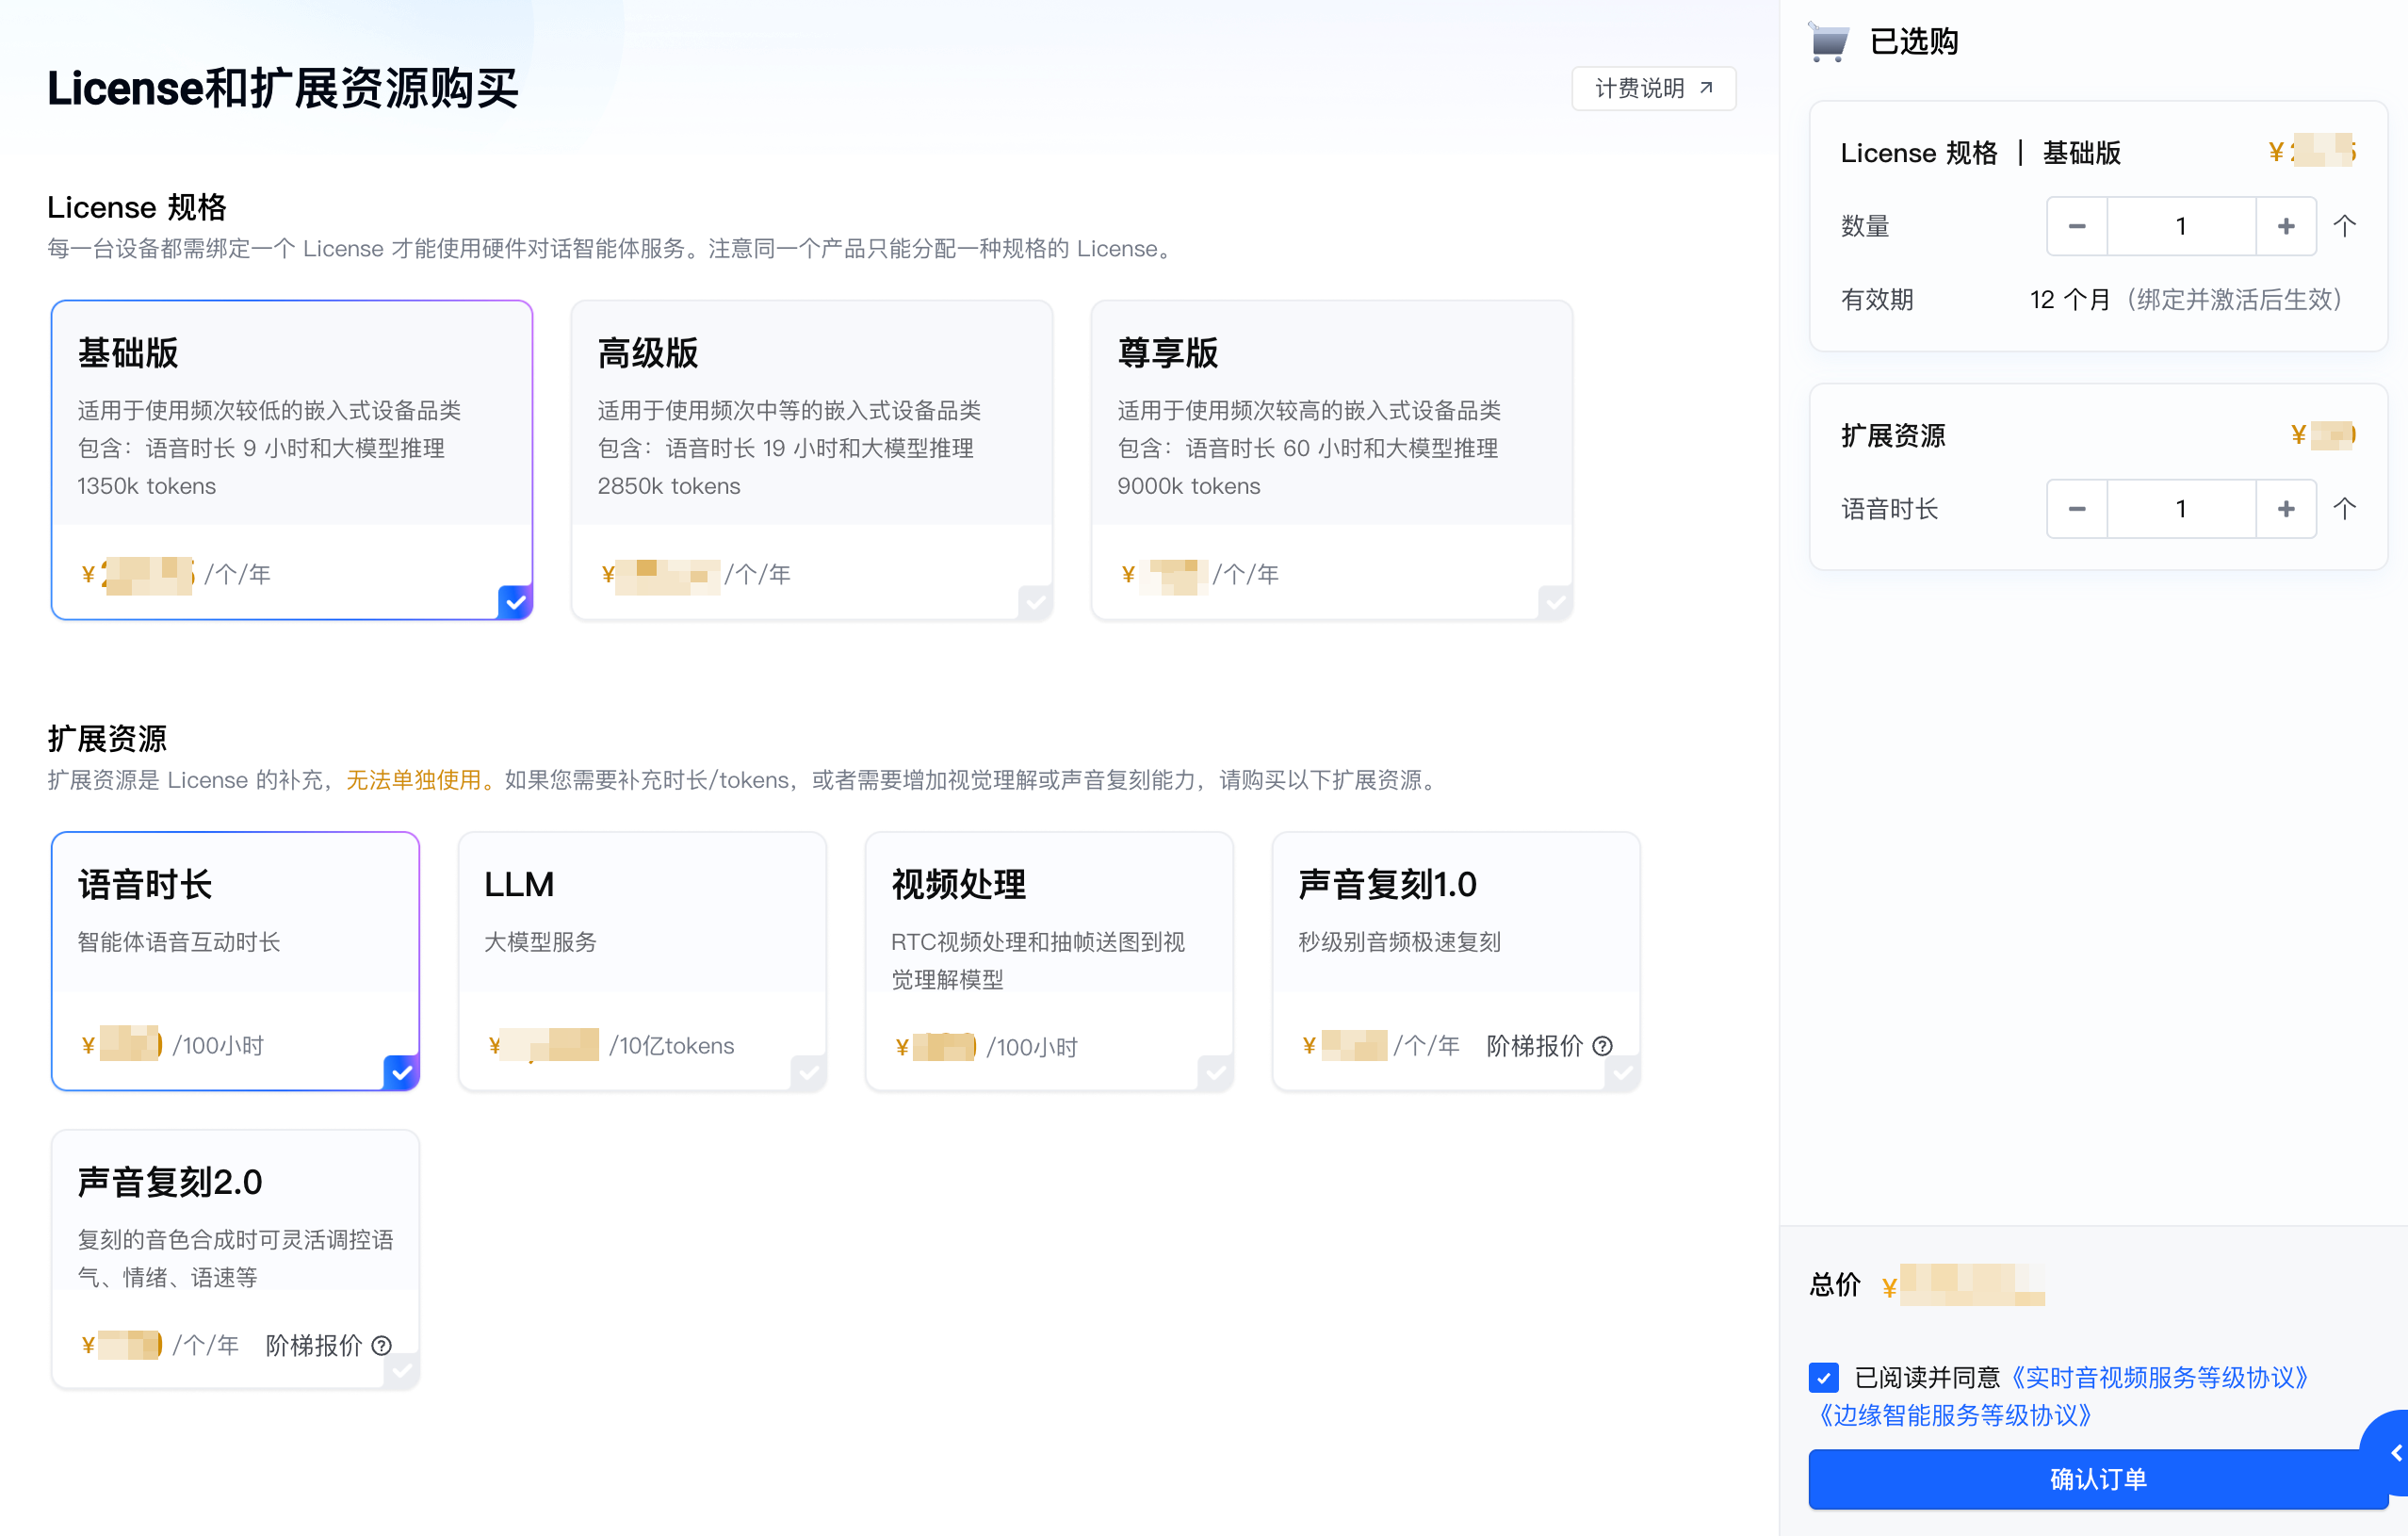Image resolution: width=2408 pixels, height=1536 pixels.
Task: Click the shopping cart icon
Action: (x=1829, y=42)
